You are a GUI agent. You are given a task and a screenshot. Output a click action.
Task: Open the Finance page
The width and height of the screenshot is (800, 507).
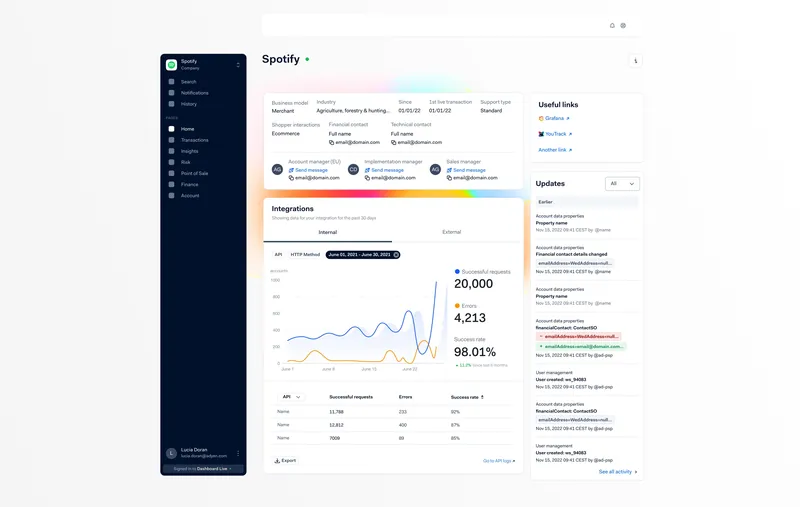(x=189, y=185)
